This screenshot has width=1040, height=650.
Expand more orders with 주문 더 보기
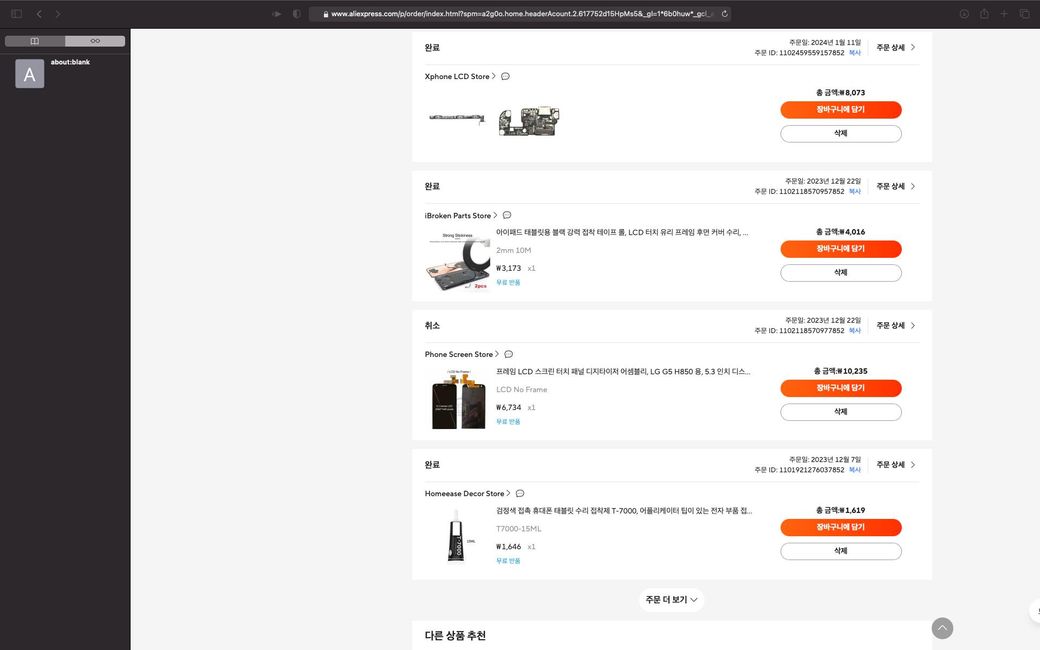[x=671, y=600]
